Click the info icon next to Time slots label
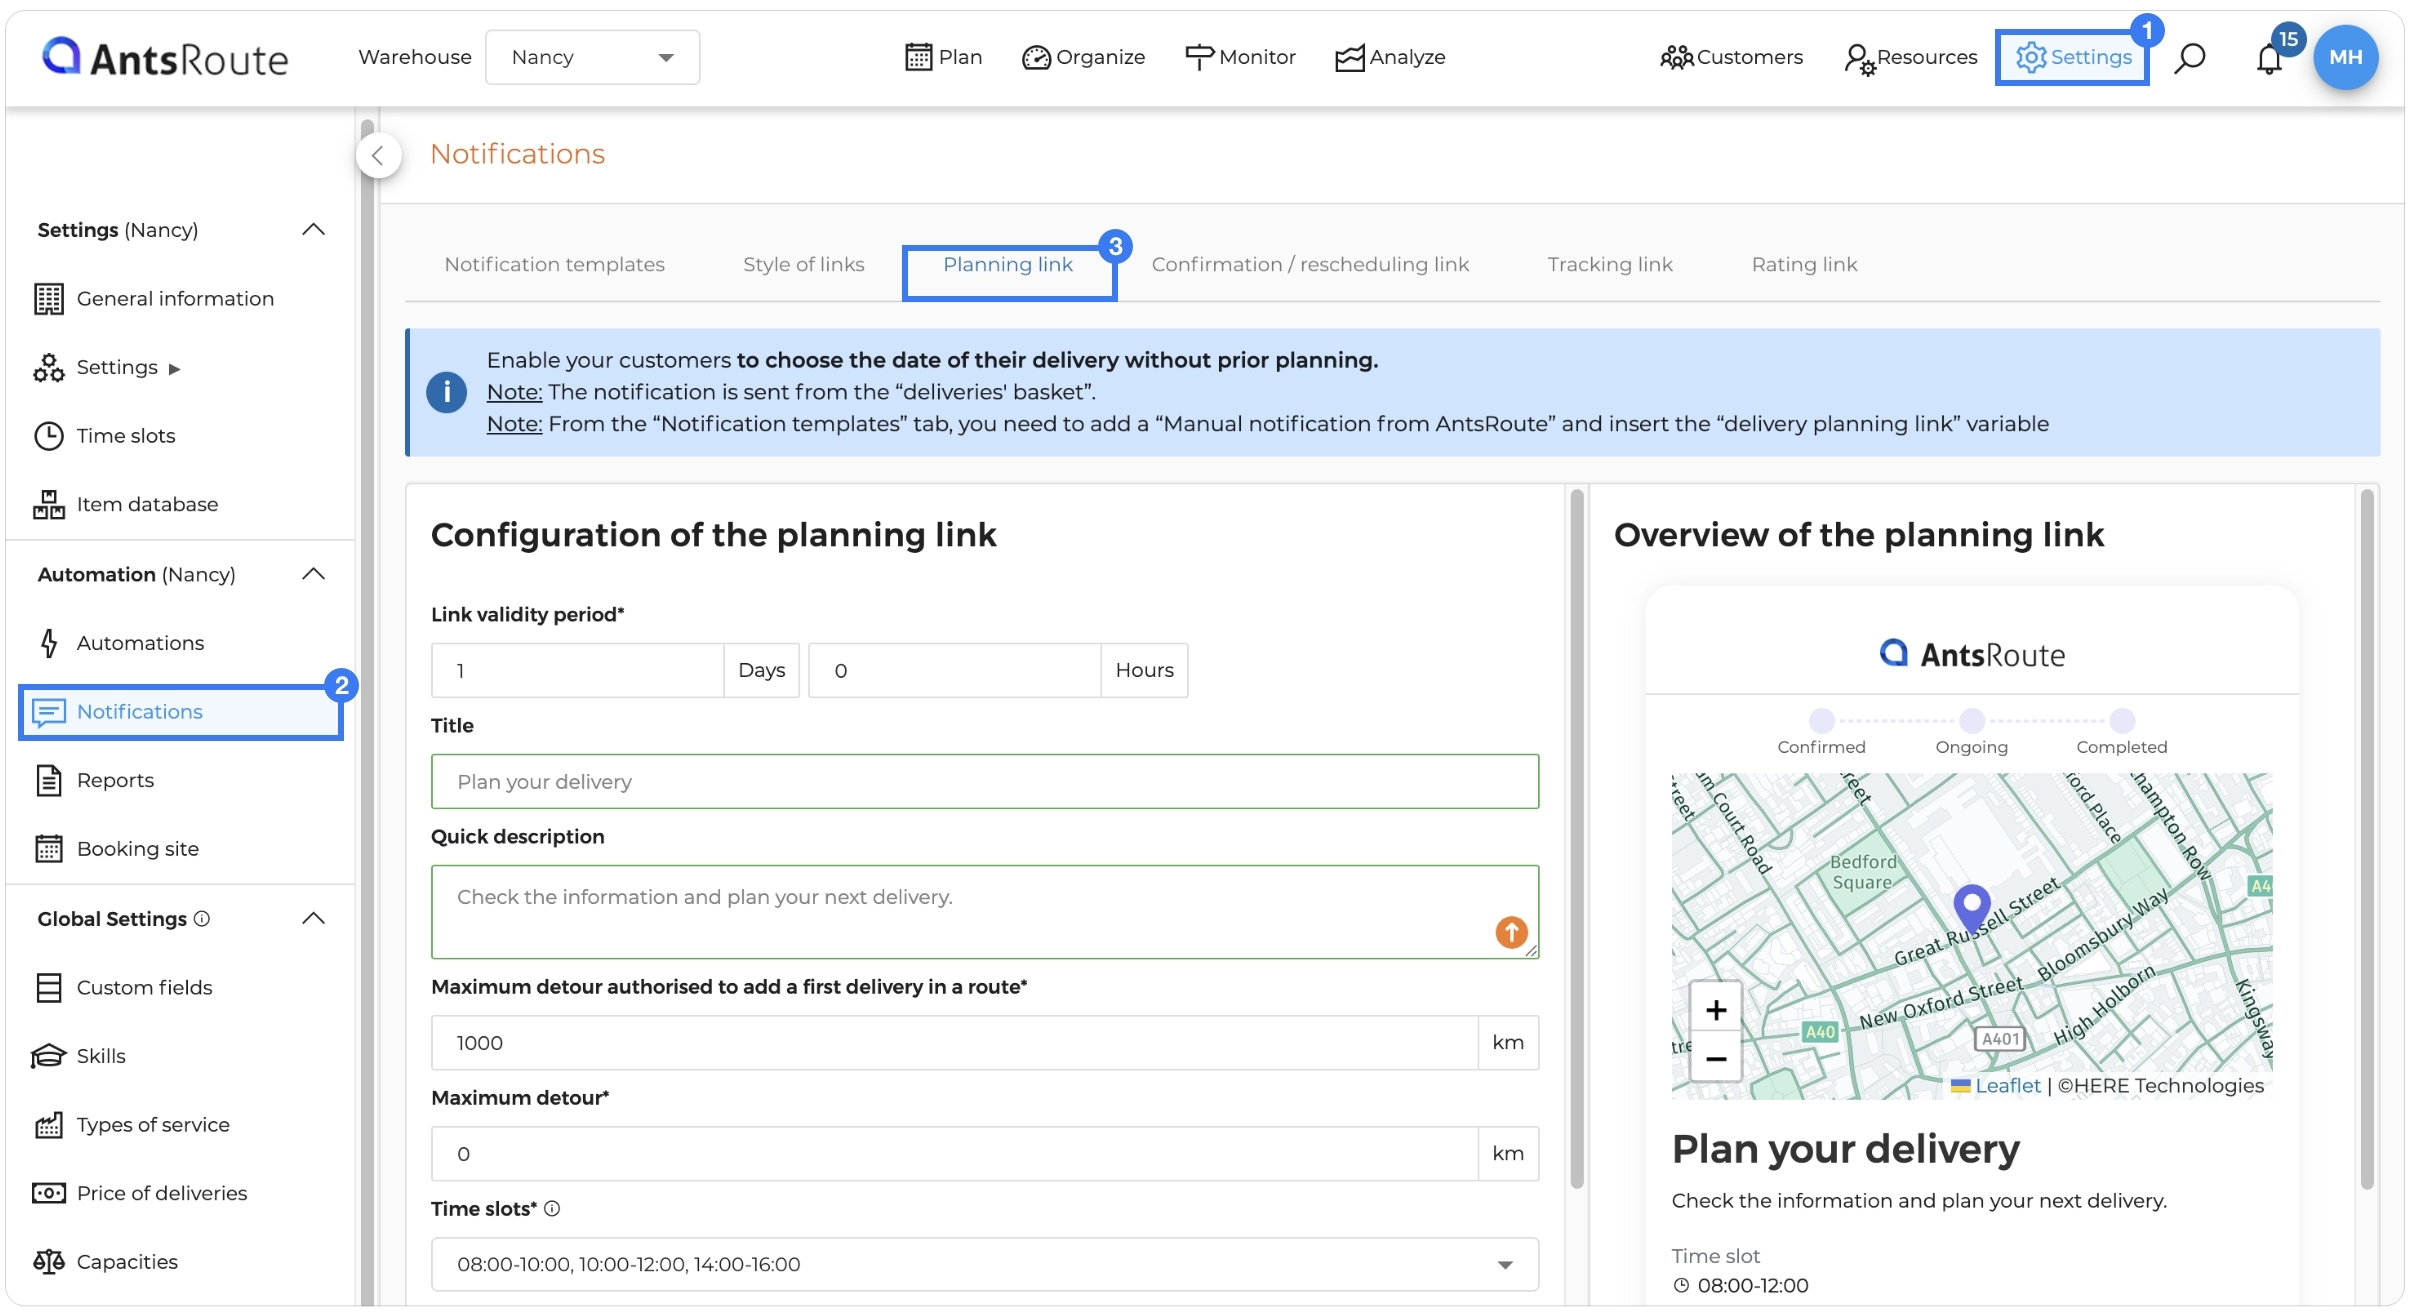The height and width of the screenshot is (1312, 2410). click(x=552, y=1208)
